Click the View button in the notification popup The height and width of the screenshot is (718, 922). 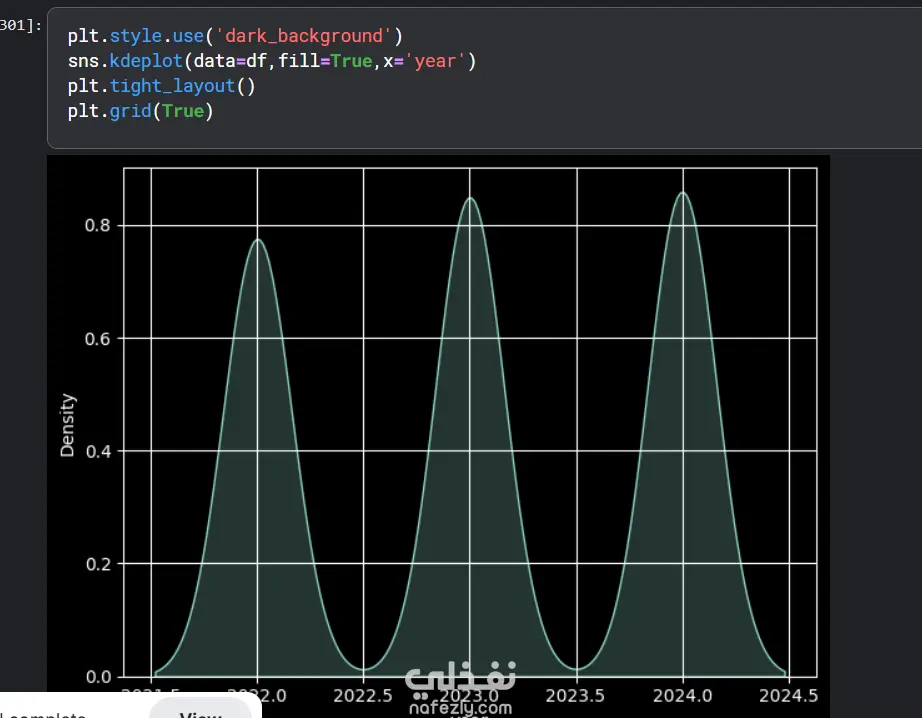[201, 710]
